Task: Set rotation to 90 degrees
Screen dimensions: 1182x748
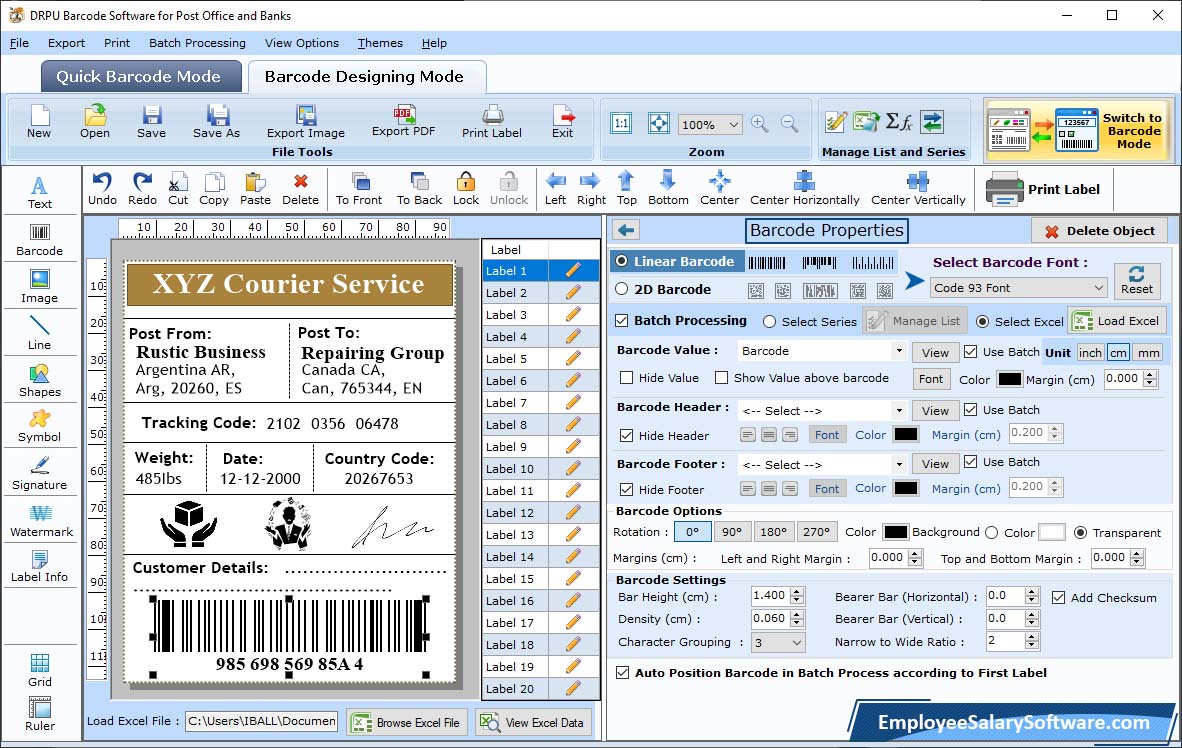Action: click(731, 532)
